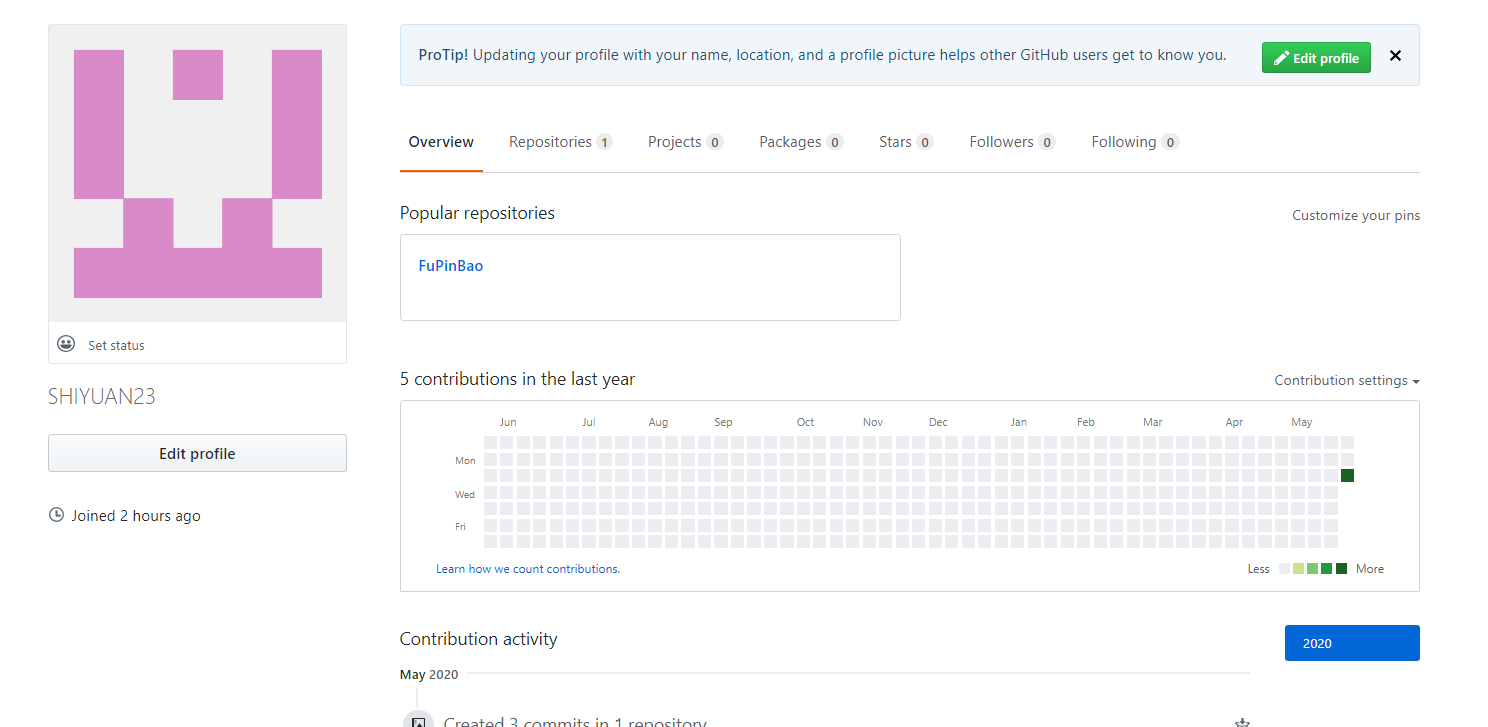Click the dark green contribution day square

[1347, 475]
